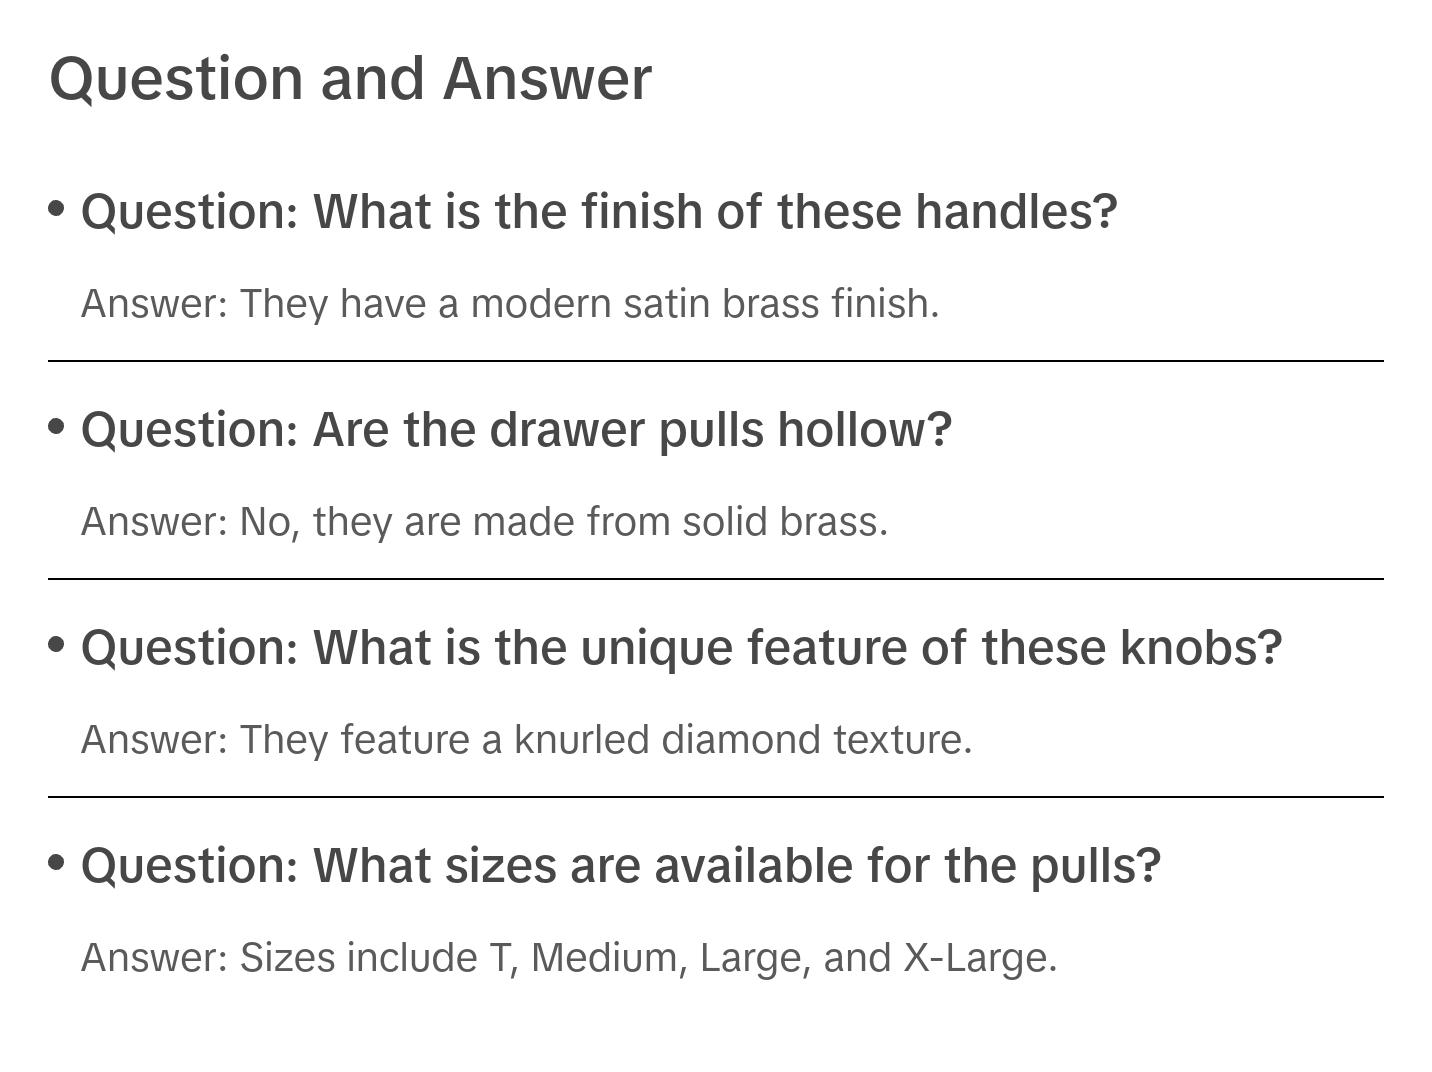Click the word "Medium" in the sizes answer
Screen dimensions: 1432x1072
pos(608,957)
